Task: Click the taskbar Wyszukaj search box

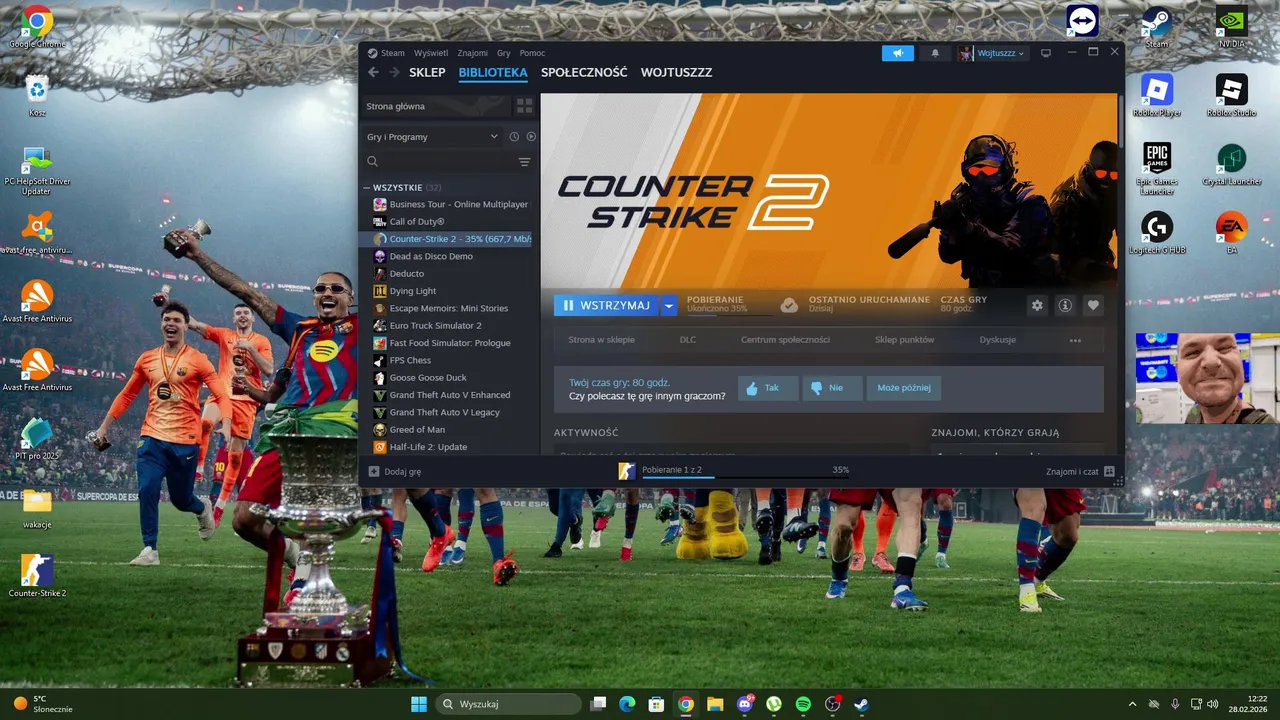Action: click(509, 704)
